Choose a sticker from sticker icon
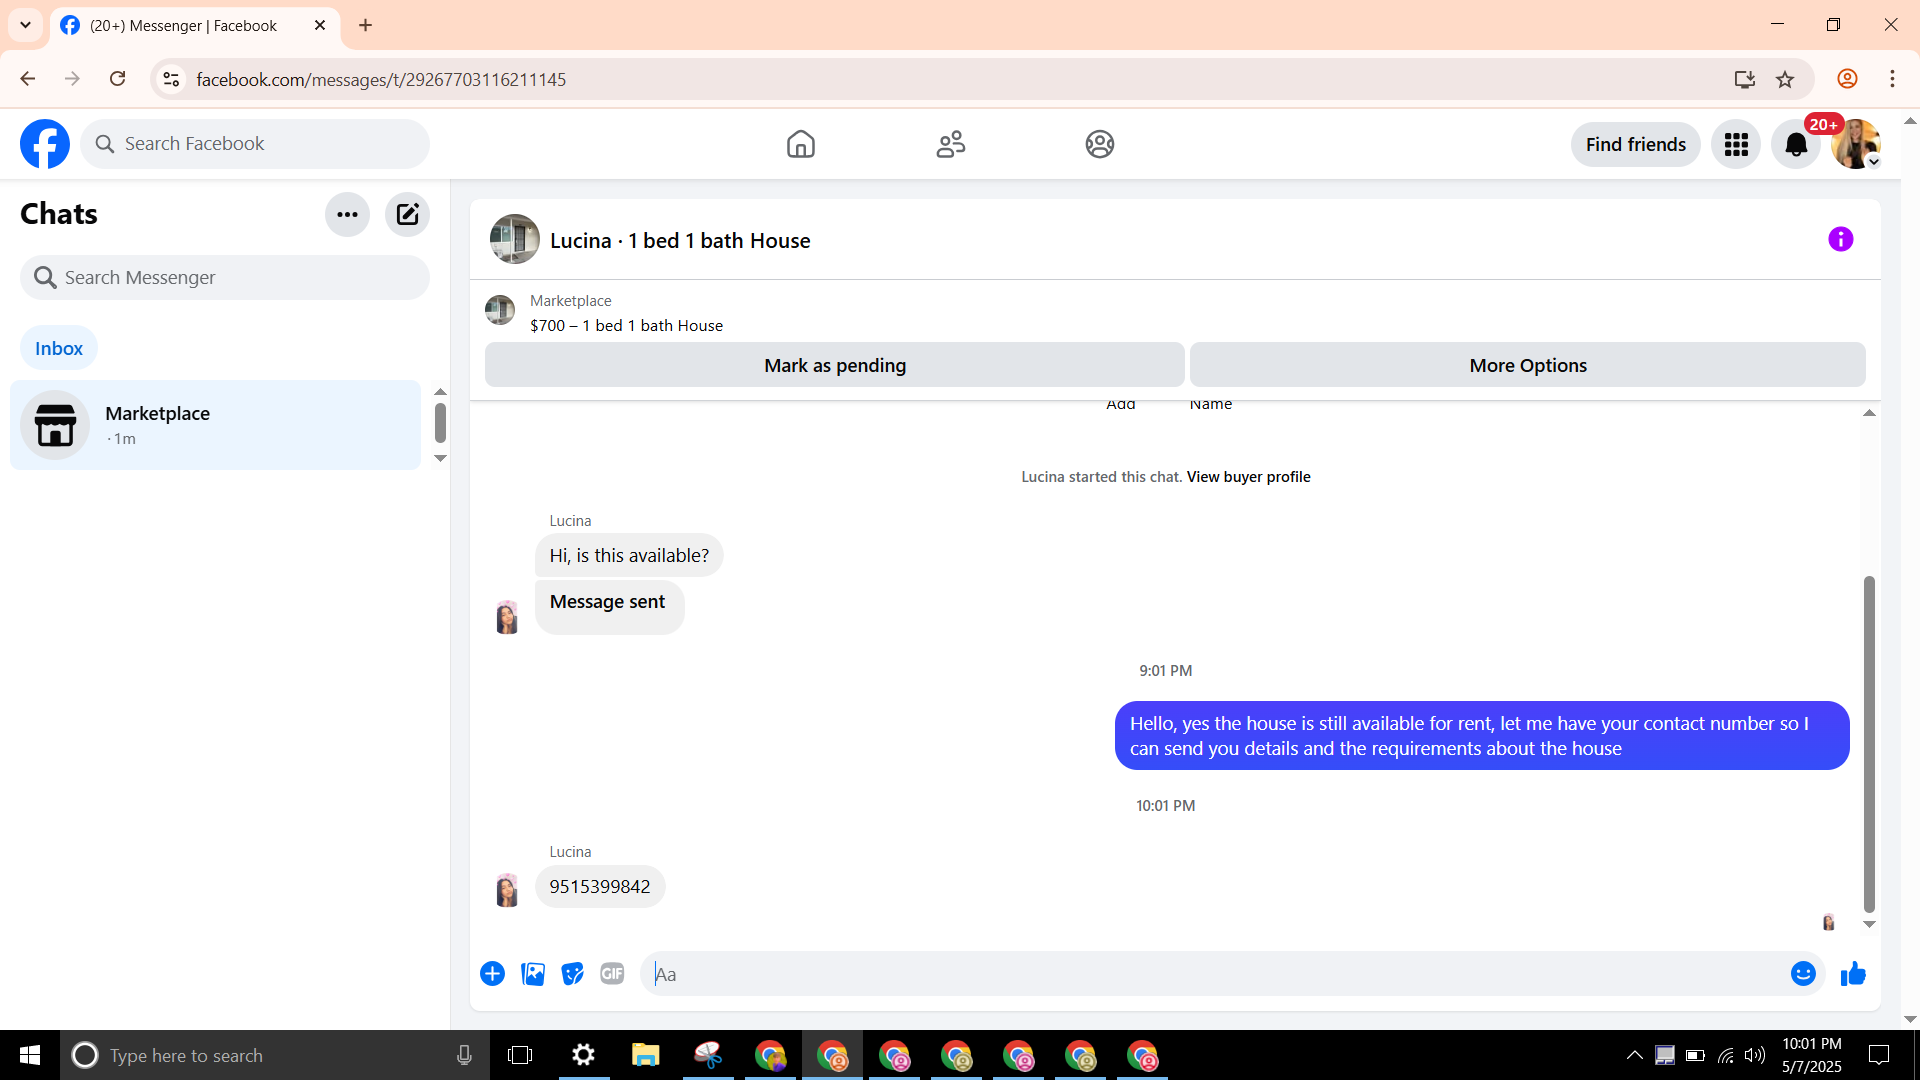Viewport: 1920px width, 1080px height. coord(572,974)
